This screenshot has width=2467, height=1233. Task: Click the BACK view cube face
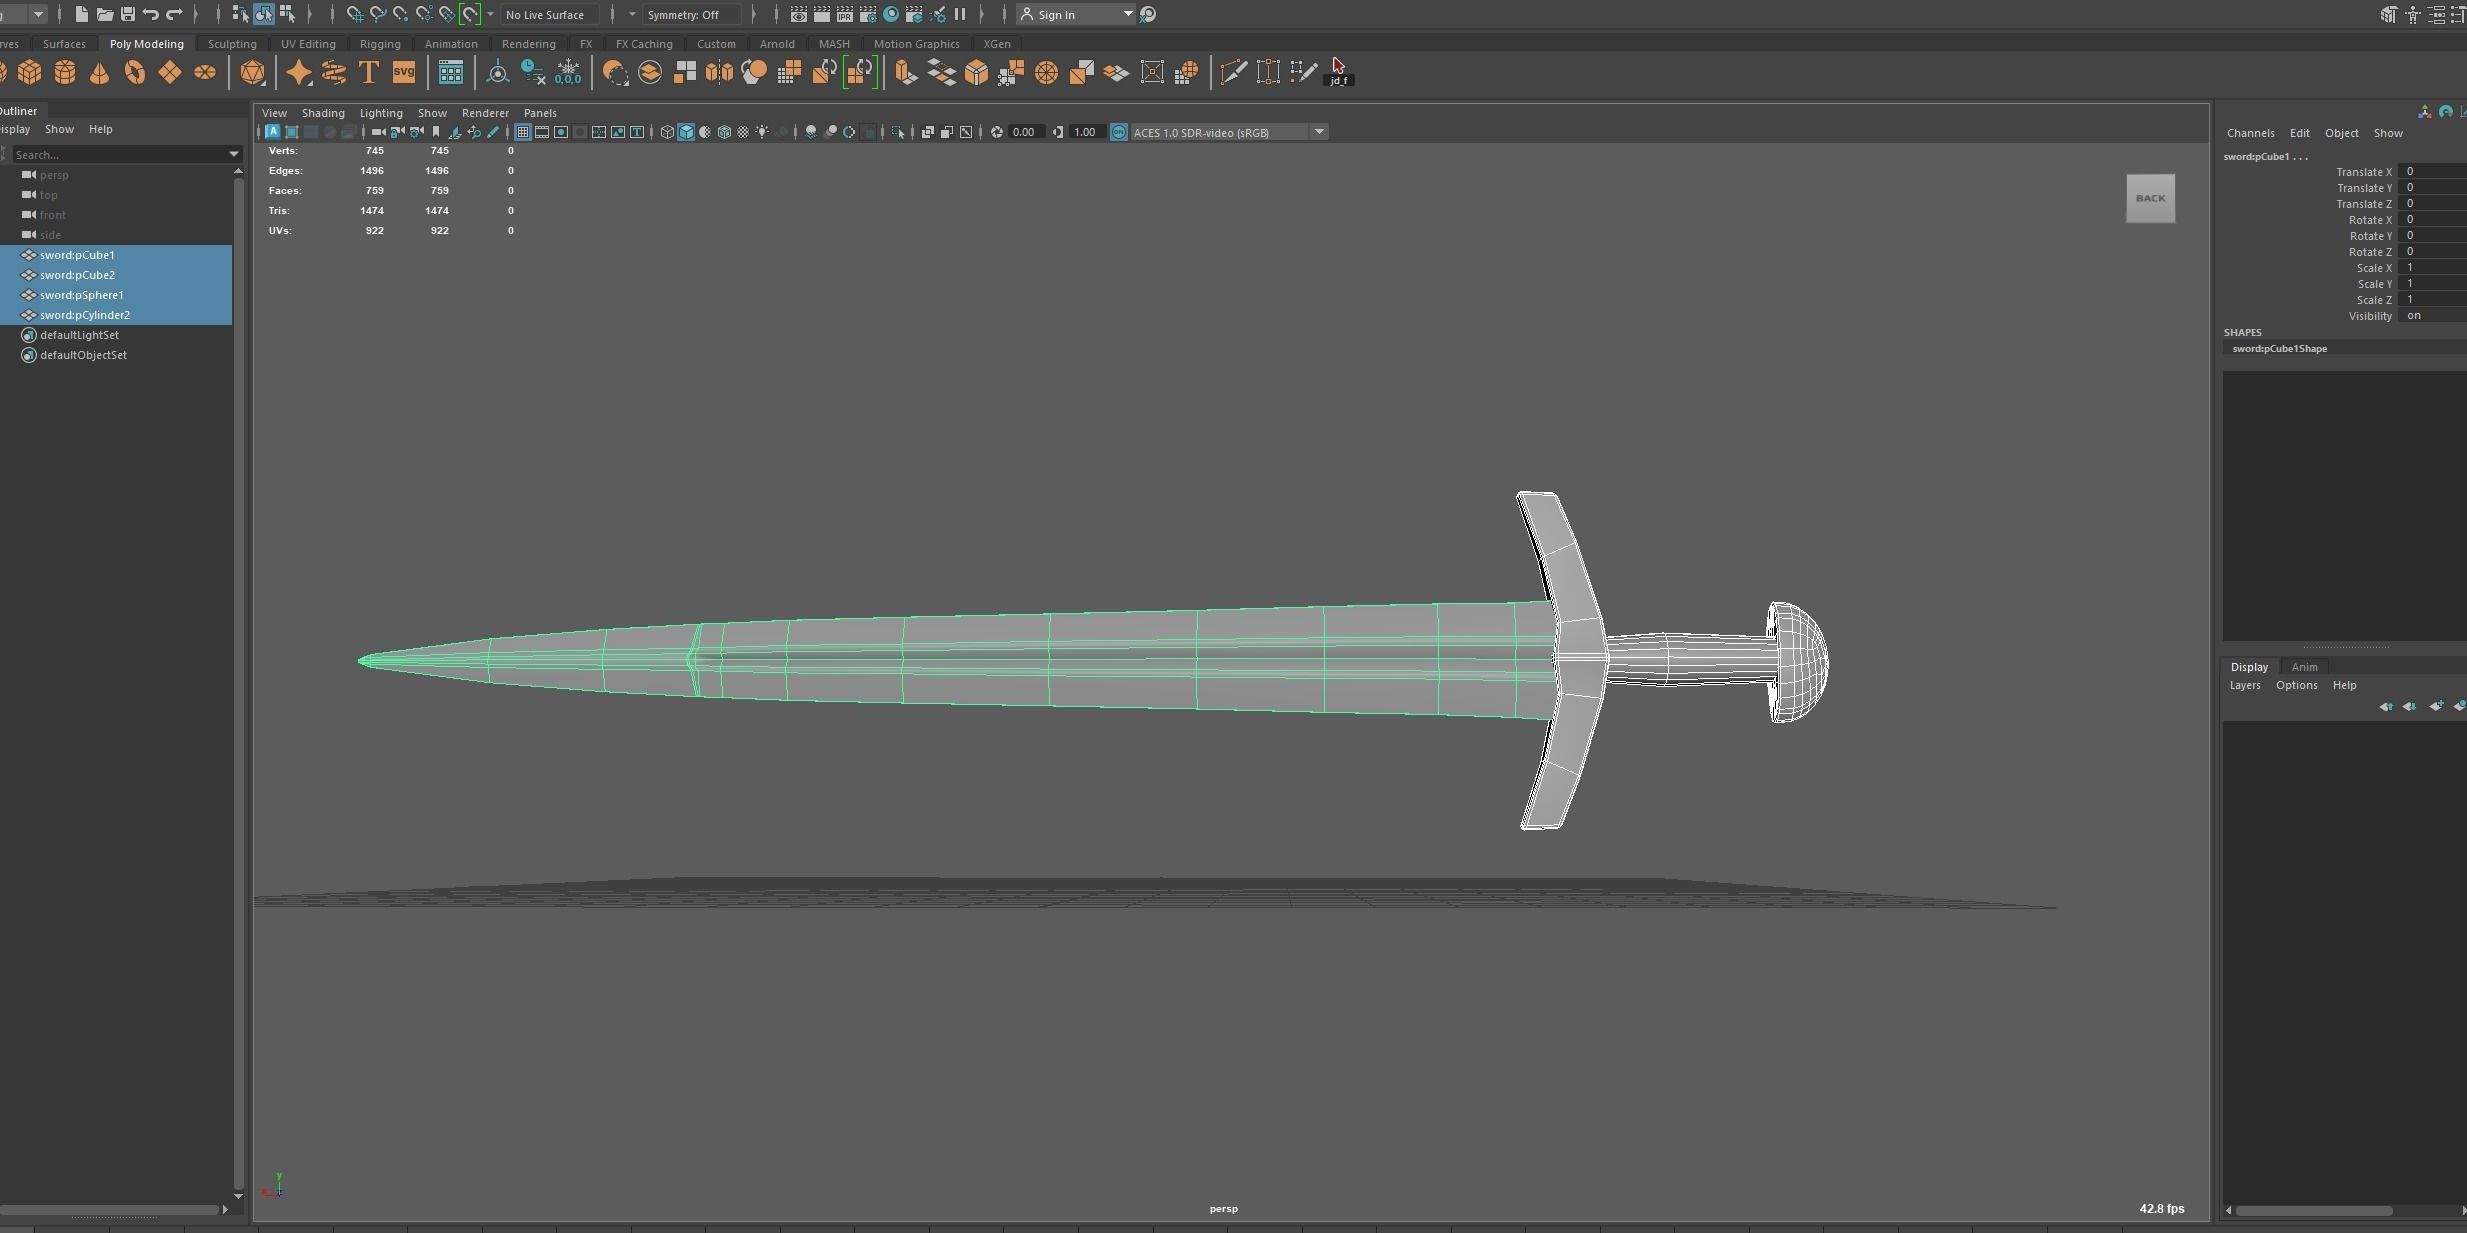(2150, 198)
